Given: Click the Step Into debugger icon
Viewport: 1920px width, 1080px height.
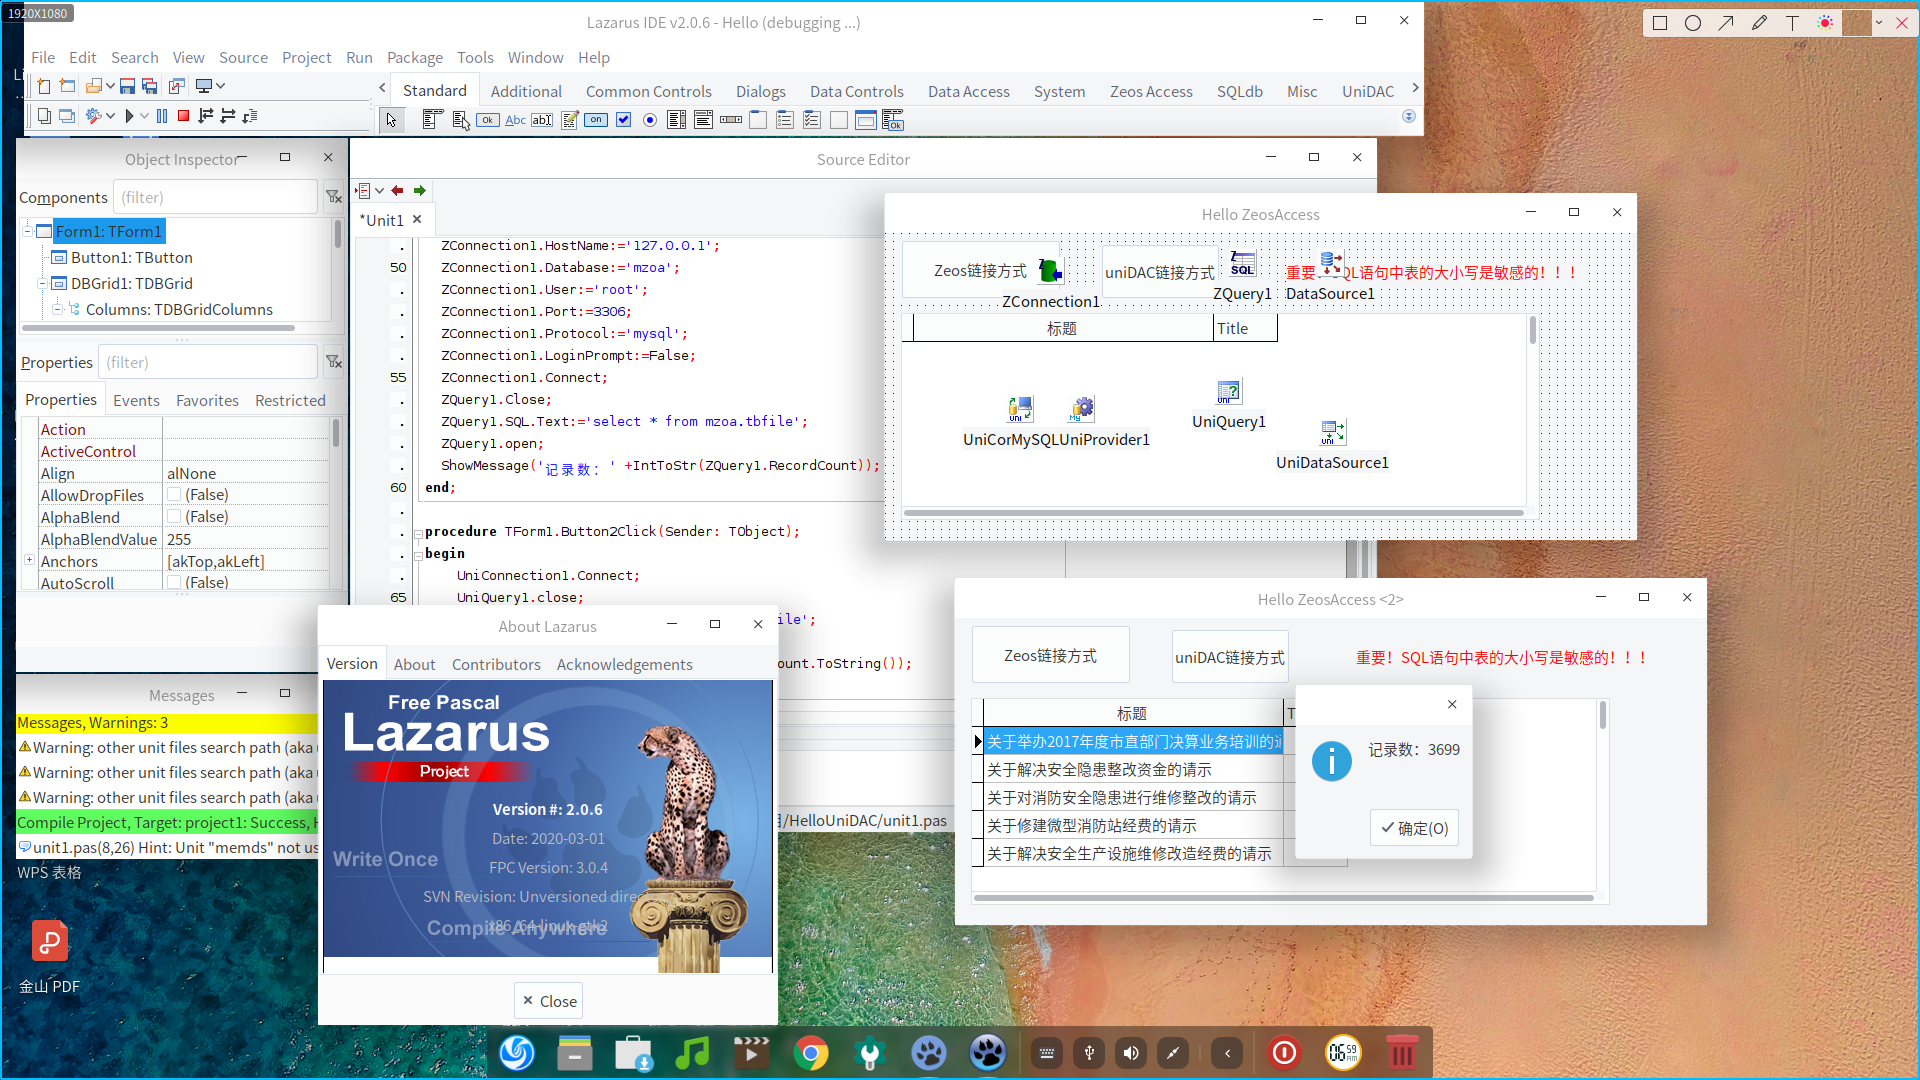Looking at the screenshot, I should [206, 116].
